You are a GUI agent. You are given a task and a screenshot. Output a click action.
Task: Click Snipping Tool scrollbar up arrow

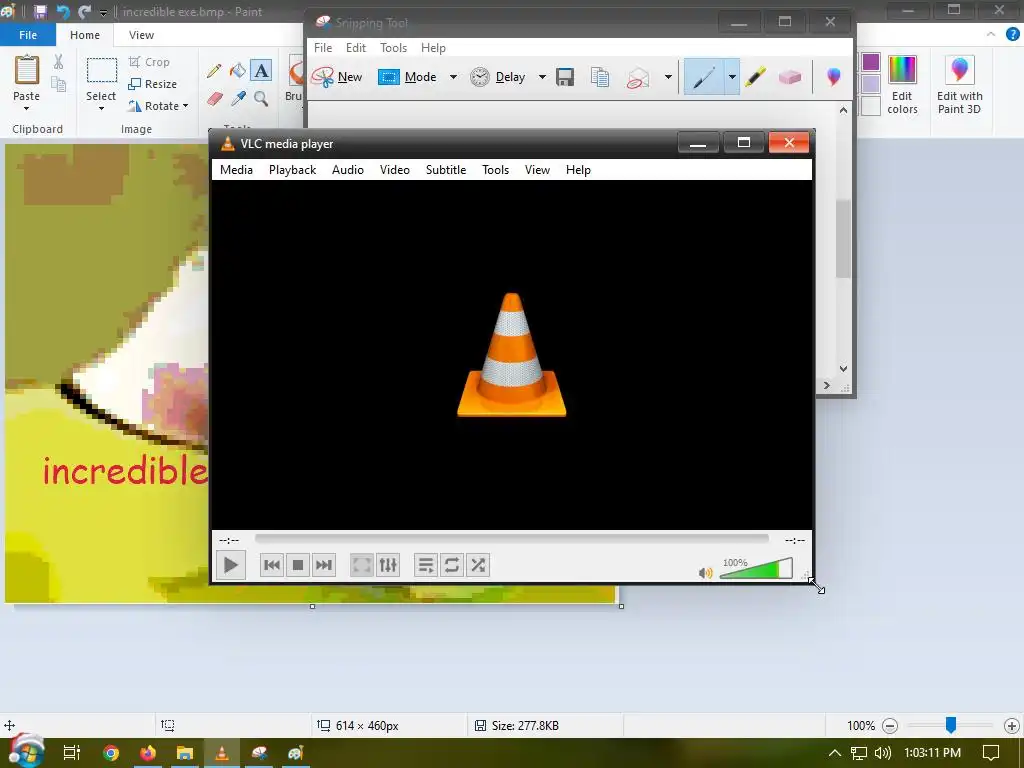coord(843,110)
